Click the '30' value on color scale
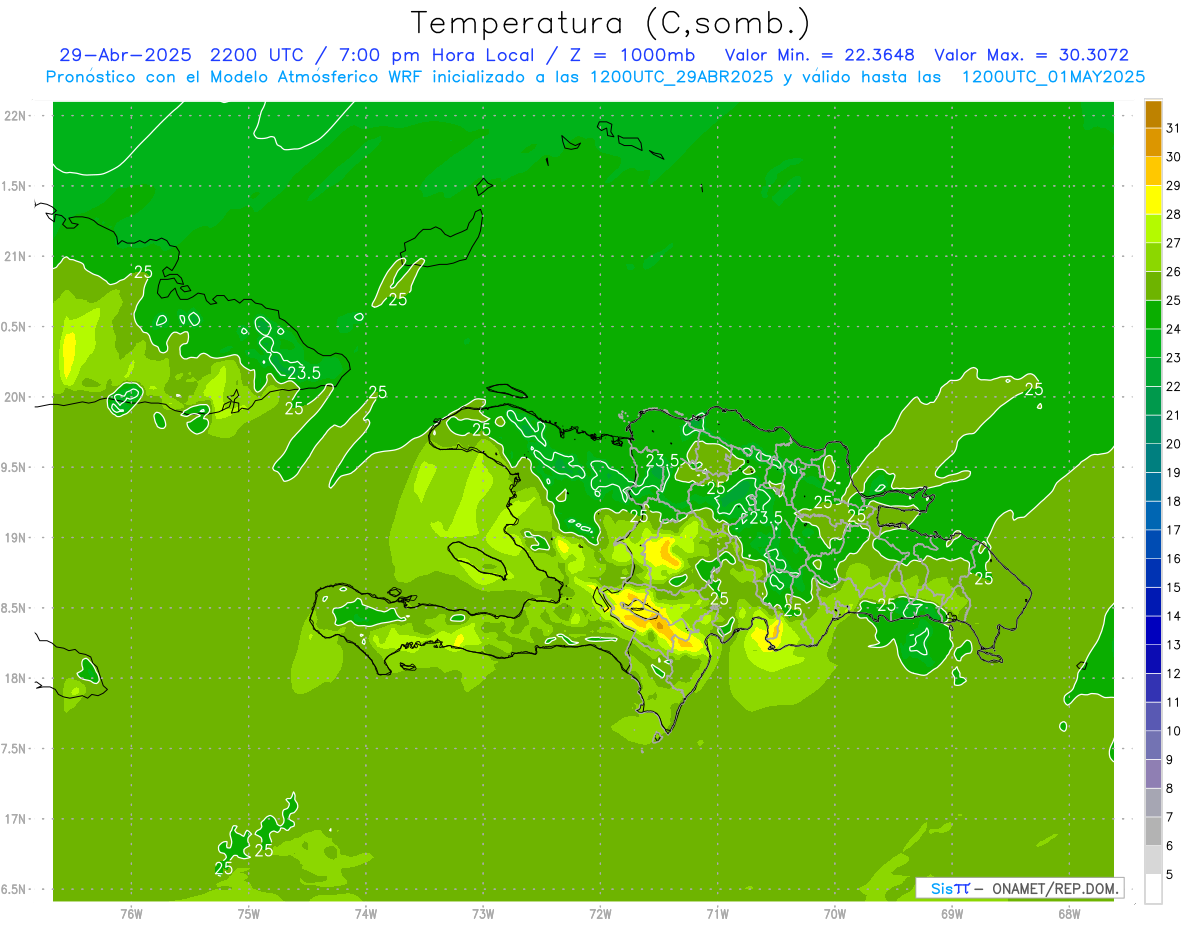The image size is (1200, 927). [x=1174, y=157]
